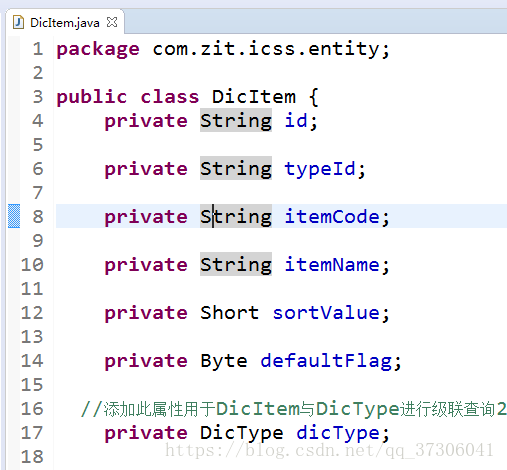
Task: Click 'private' keyword on line 8
Action: tap(146, 217)
